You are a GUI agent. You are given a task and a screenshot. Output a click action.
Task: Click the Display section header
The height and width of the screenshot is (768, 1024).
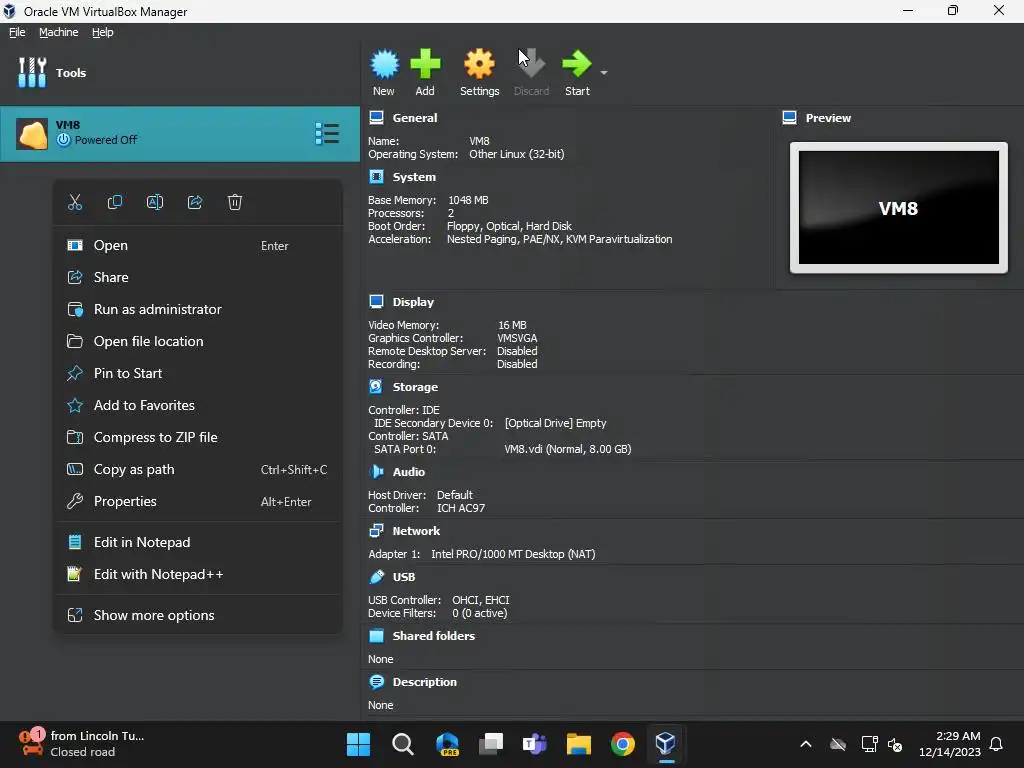pyautogui.click(x=413, y=302)
